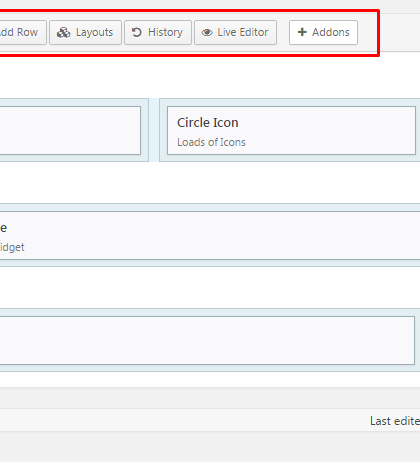Click the widget description ending in 'idget'

tap(12, 247)
